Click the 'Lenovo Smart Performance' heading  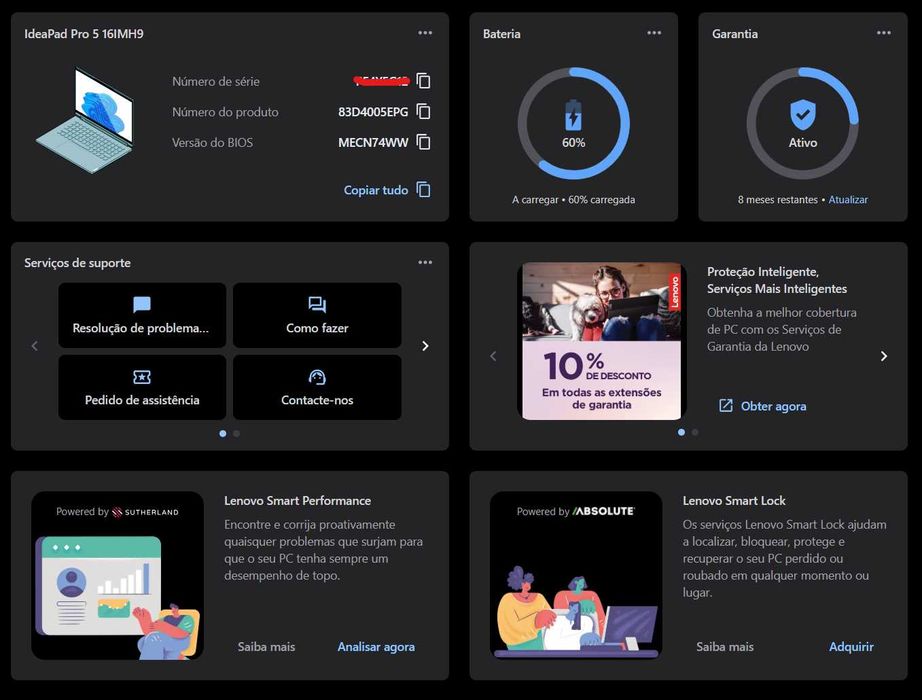(298, 501)
